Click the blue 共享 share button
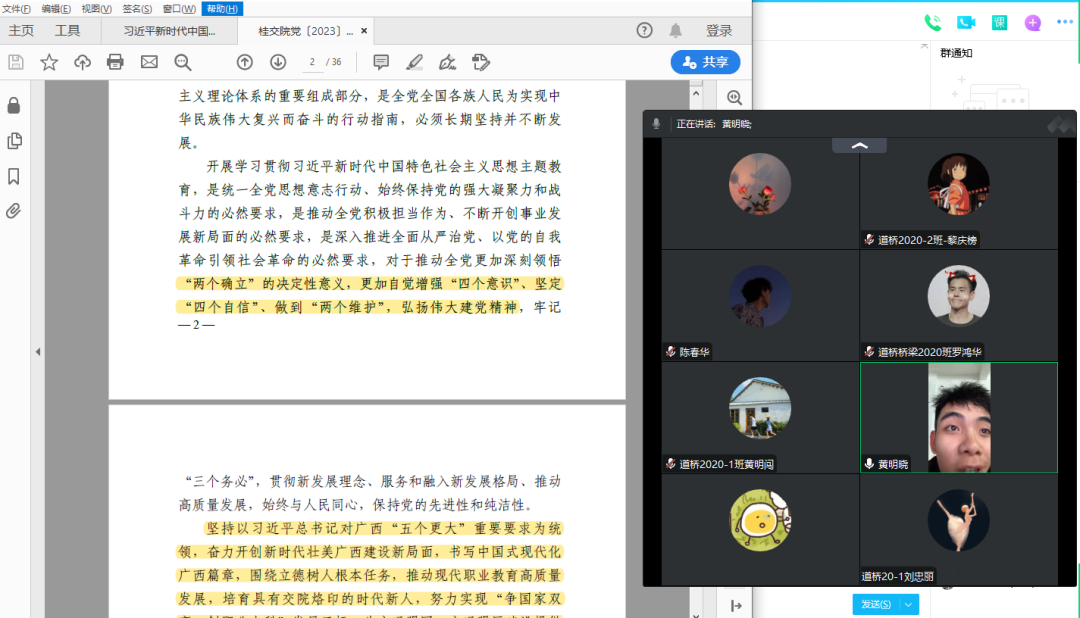The width and height of the screenshot is (1080, 618). pos(705,62)
